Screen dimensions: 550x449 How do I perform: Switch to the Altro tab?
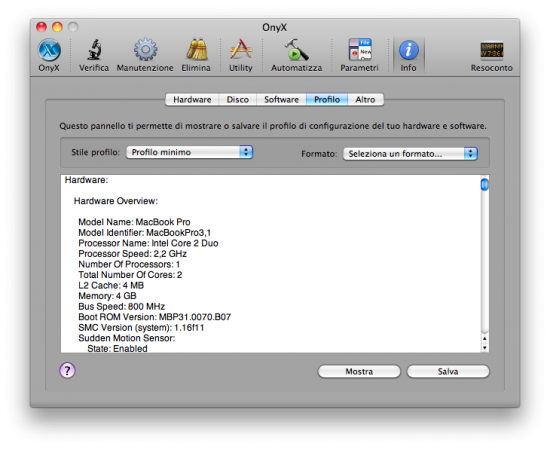(365, 100)
